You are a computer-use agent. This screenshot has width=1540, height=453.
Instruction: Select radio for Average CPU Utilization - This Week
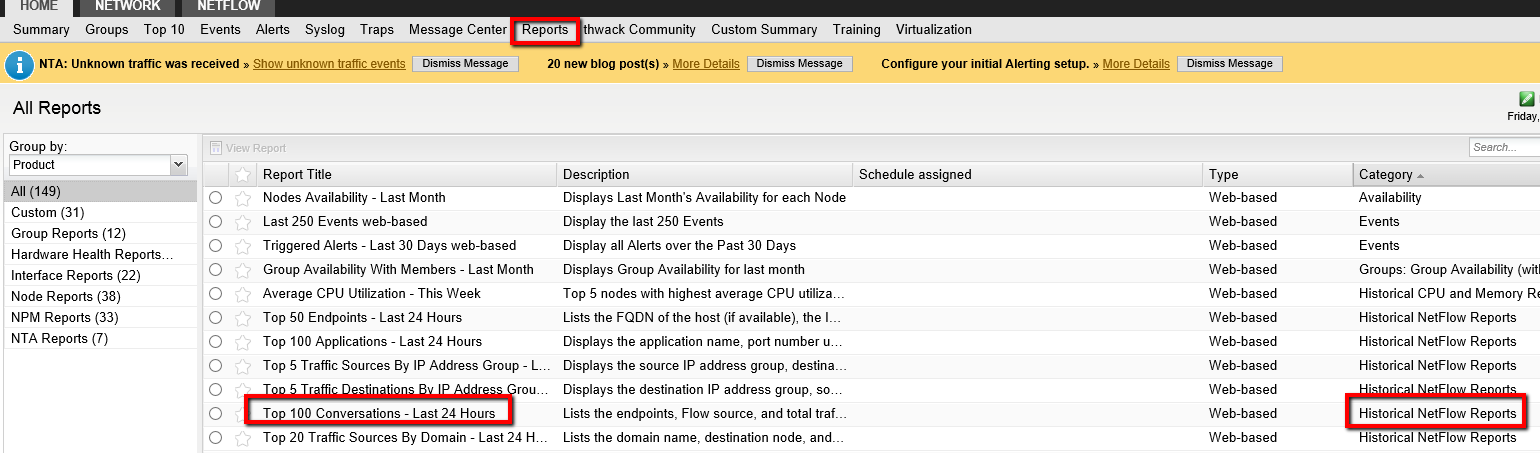pyautogui.click(x=216, y=294)
